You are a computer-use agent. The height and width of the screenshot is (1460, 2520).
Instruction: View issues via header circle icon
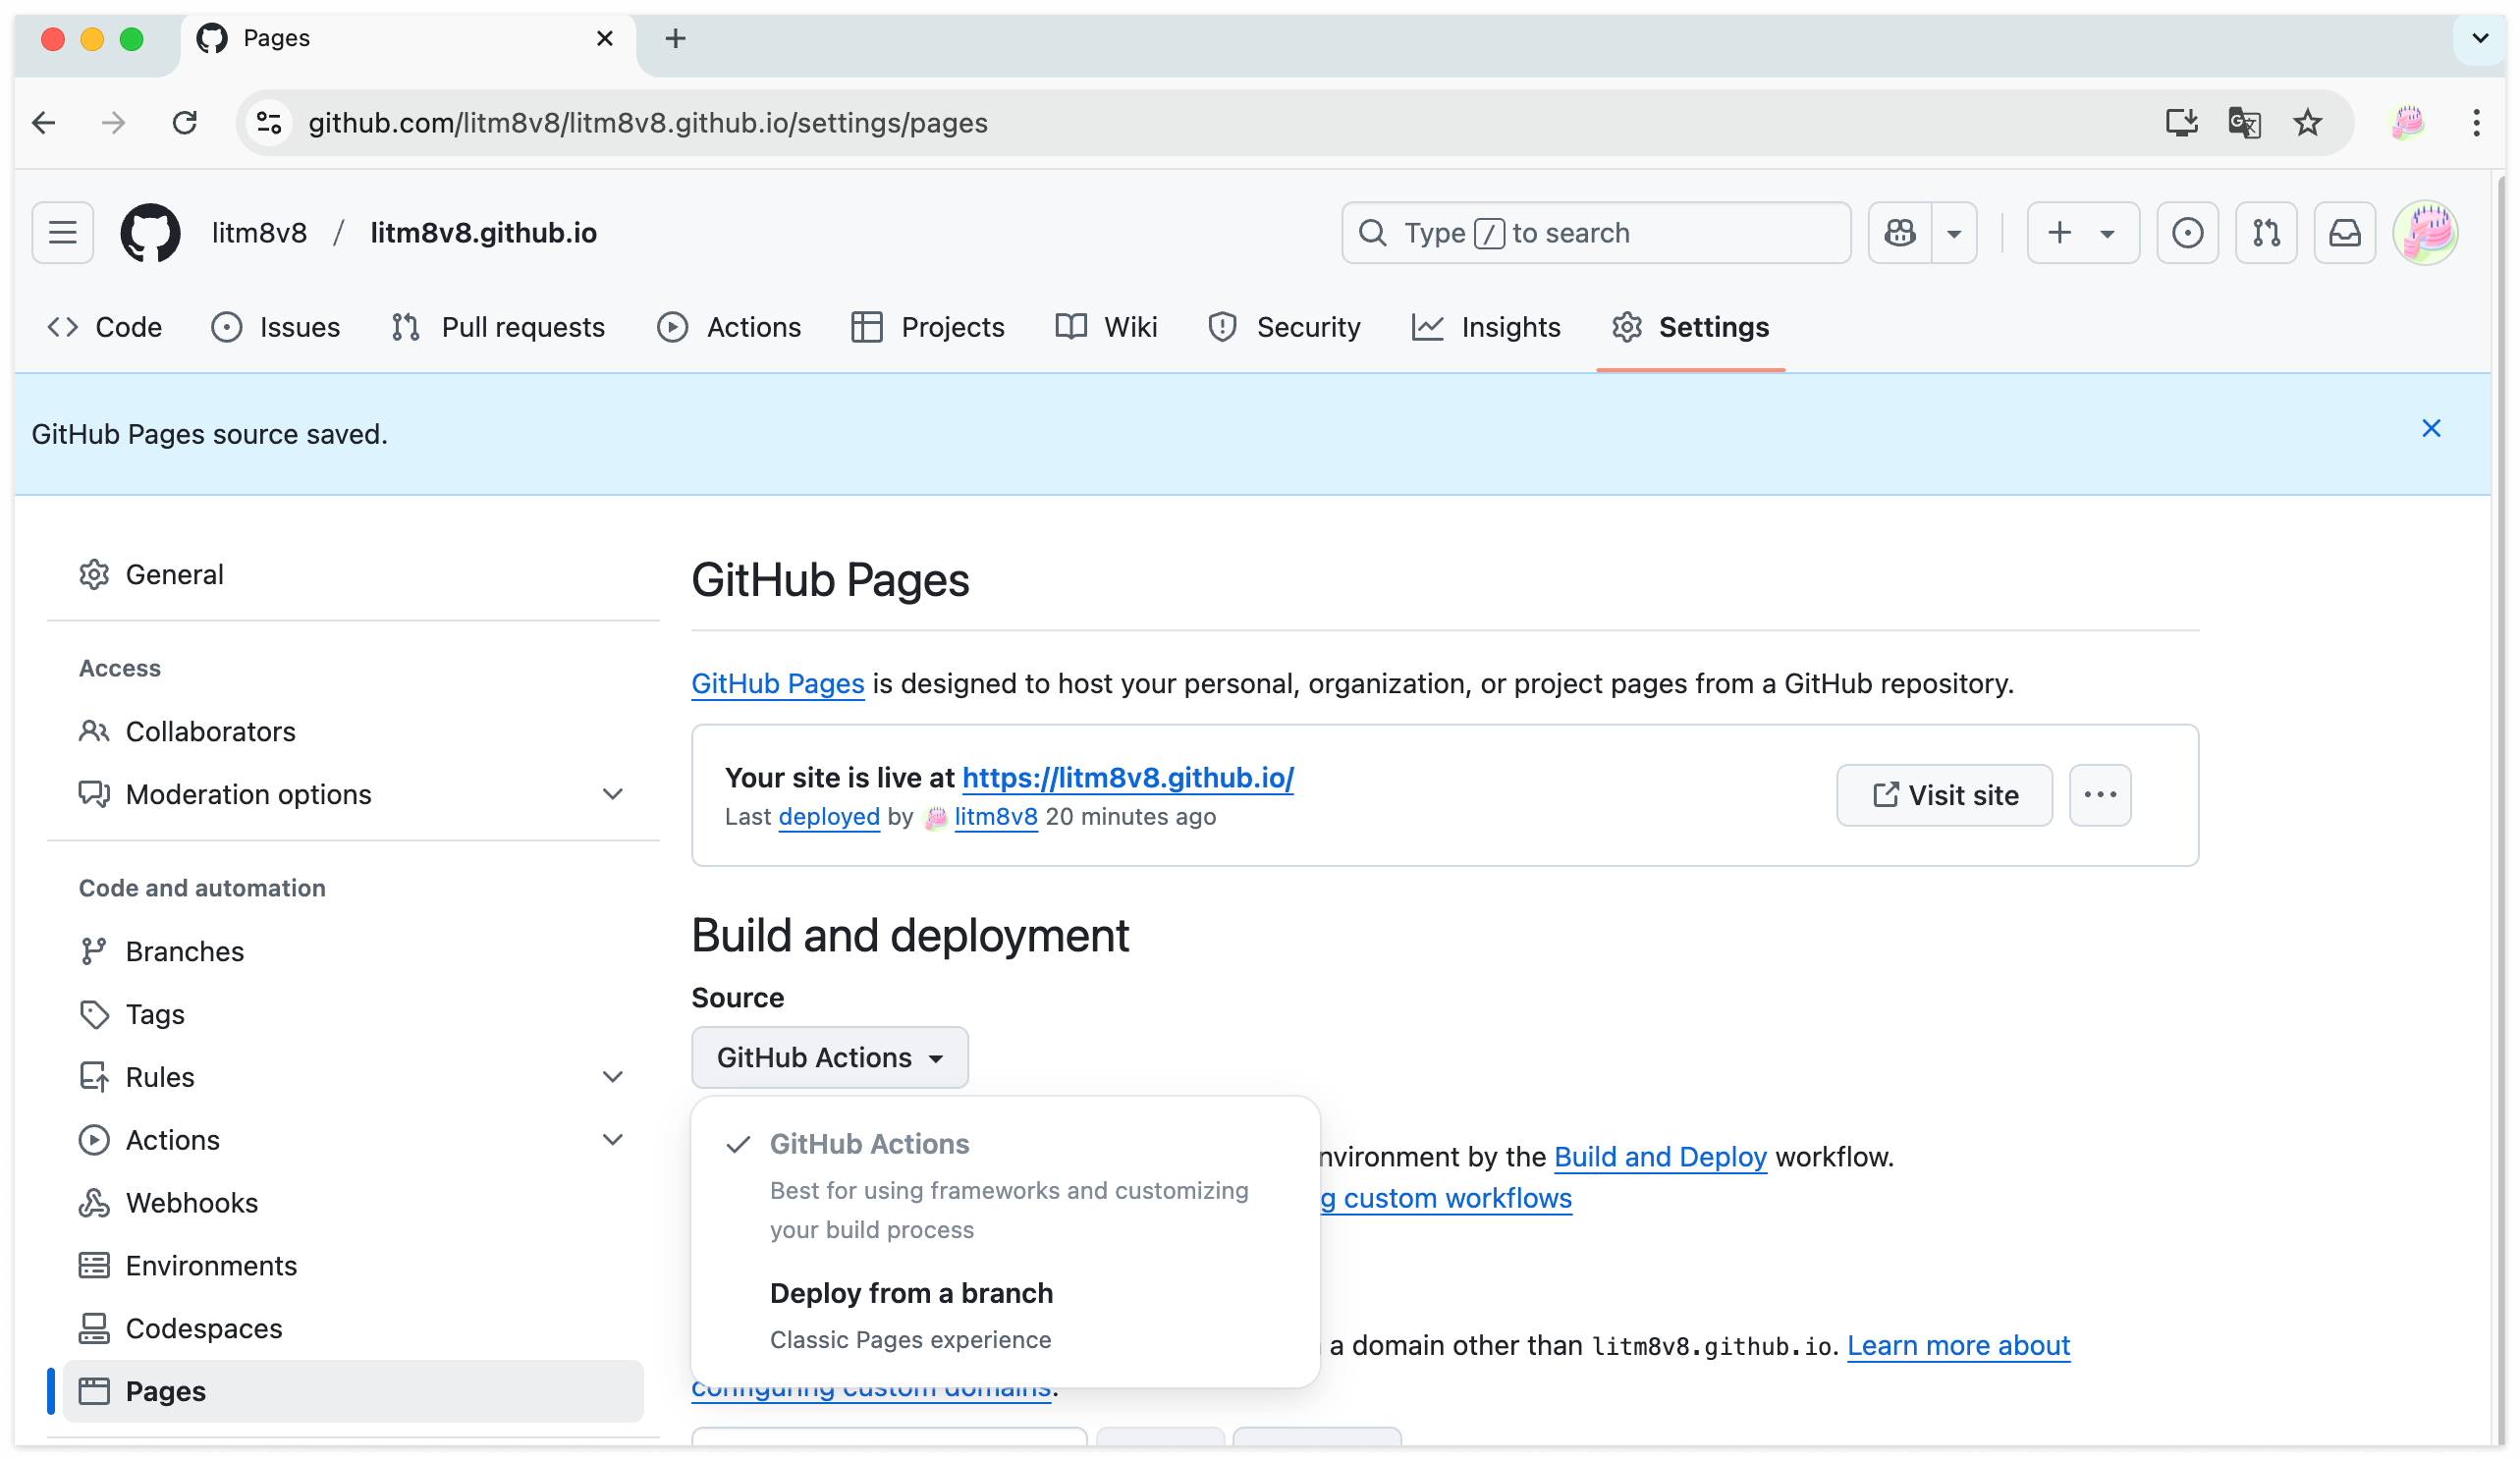(x=2187, y=233)
